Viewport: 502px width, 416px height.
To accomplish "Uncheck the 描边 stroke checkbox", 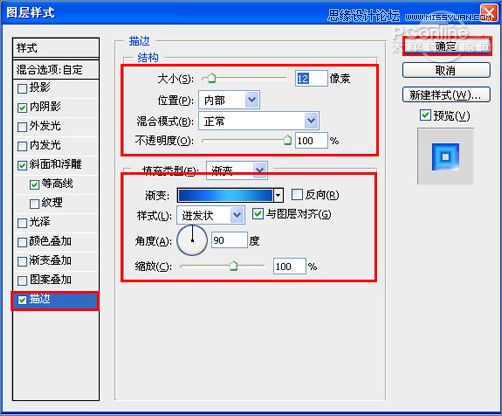I will click(22, 300).
